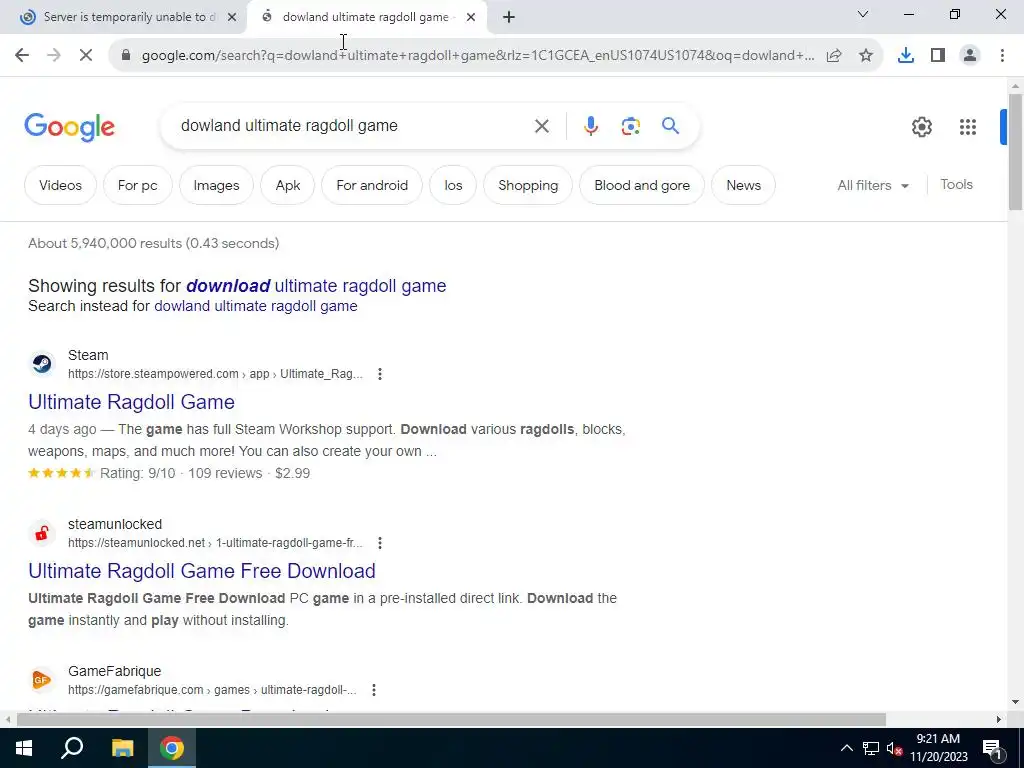Viewport: 1024px width, 768px height.
Task: Click the lock site information icon
Action: point(126,56)
